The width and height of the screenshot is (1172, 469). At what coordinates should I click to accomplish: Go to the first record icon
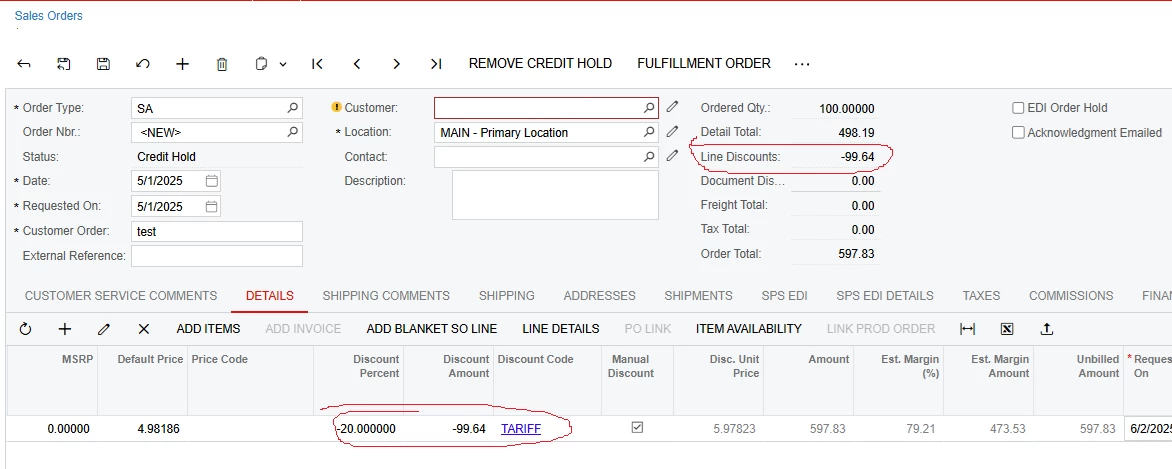click(317, 64)
